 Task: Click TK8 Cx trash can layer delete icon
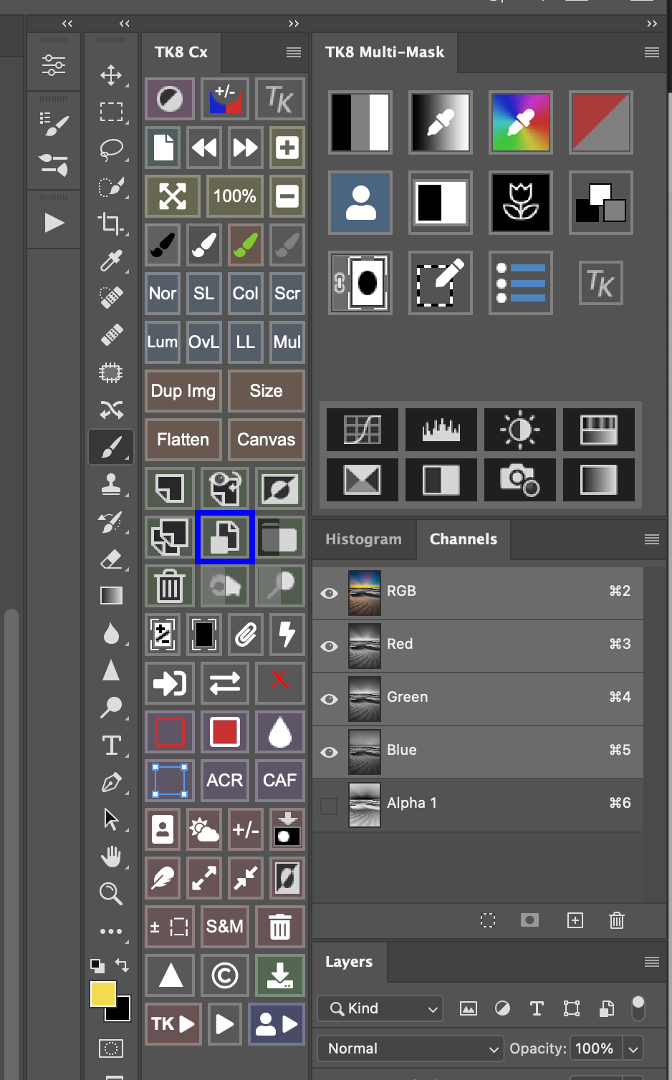169,586
